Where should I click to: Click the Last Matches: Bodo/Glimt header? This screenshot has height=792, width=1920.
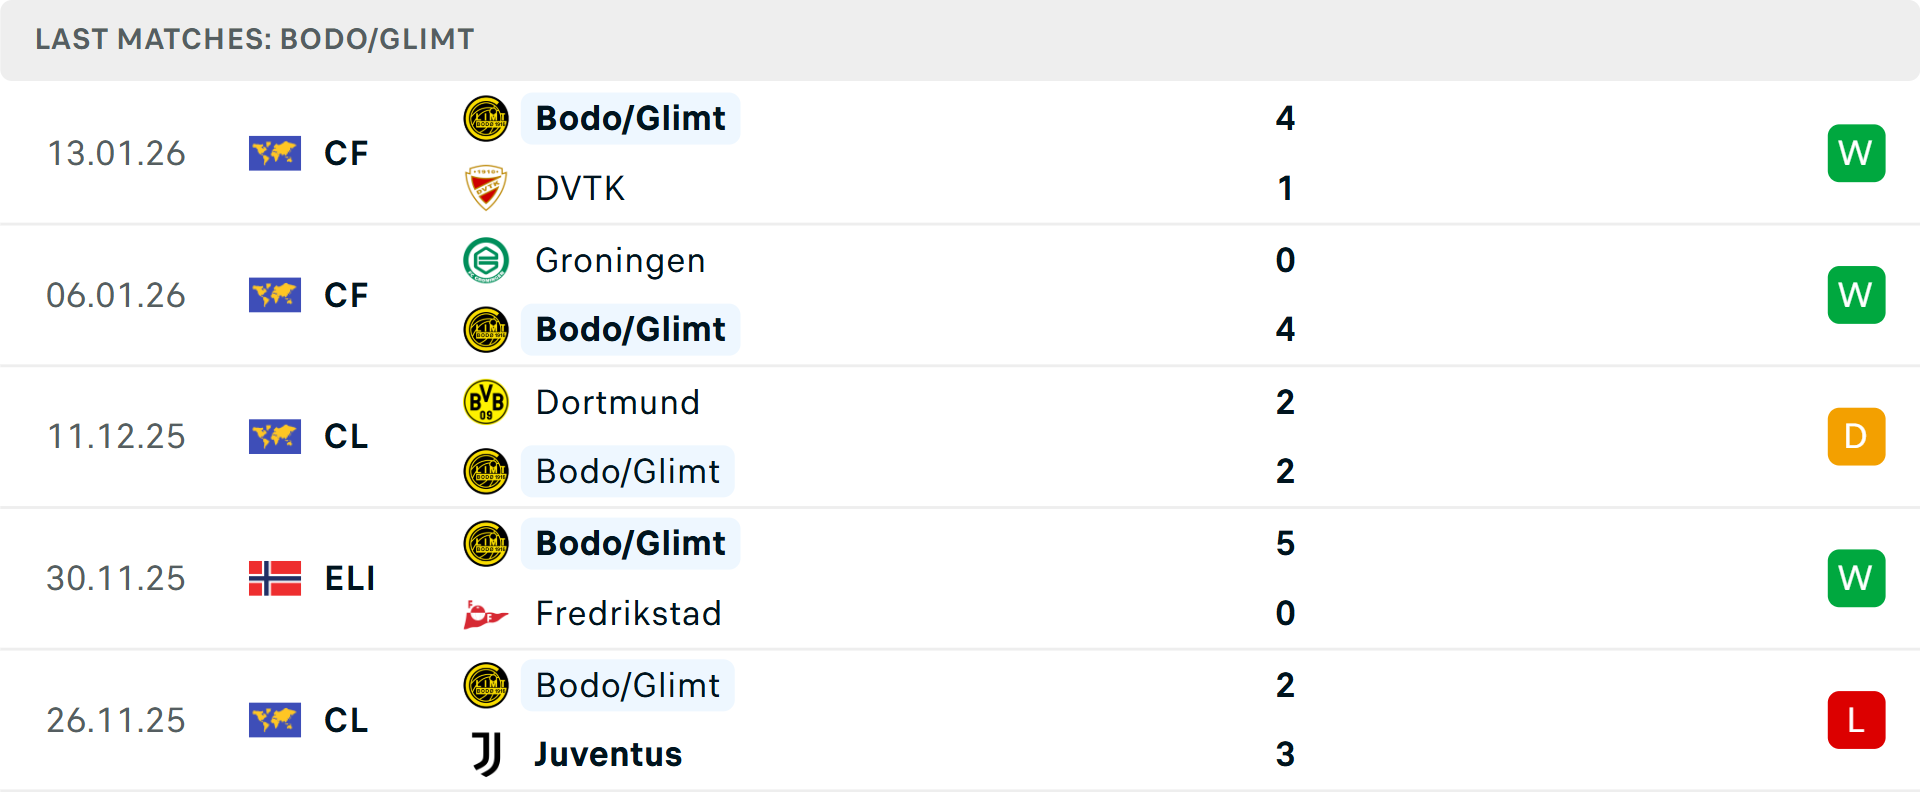255,39
